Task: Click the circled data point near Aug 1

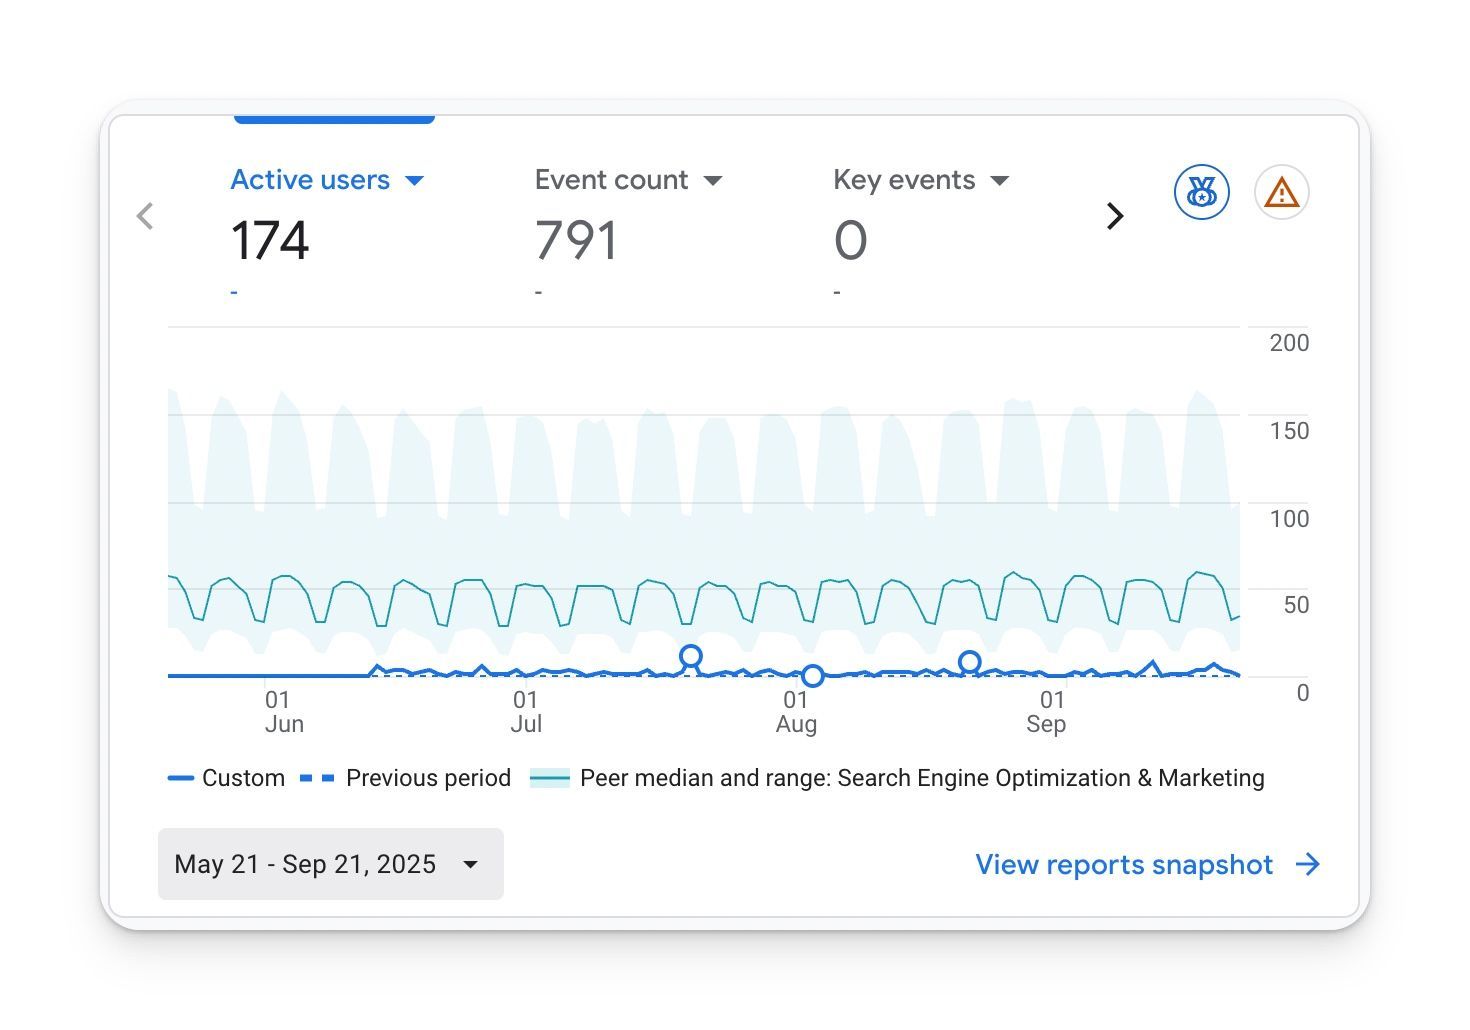Action: (x=813, y=676)
